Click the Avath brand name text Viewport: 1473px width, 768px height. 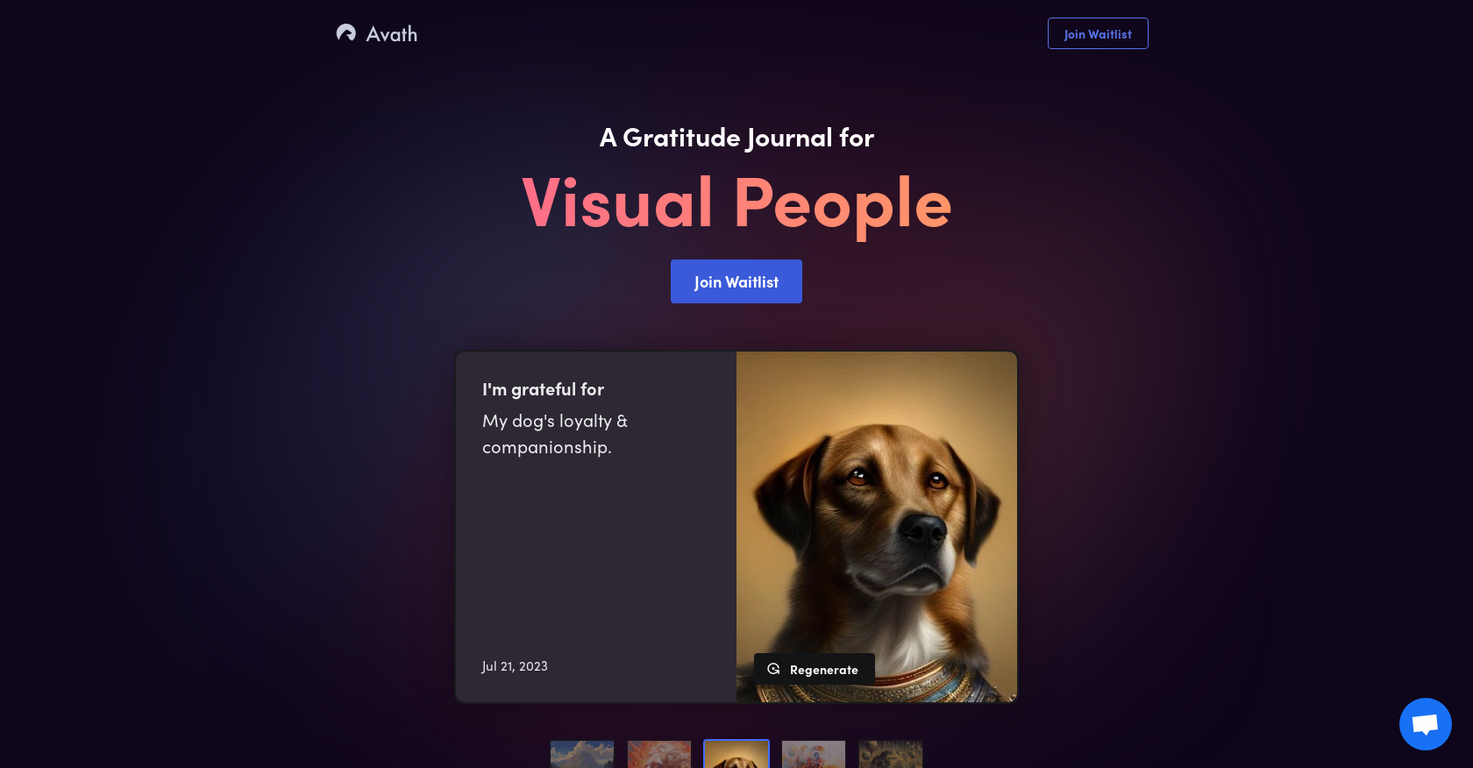point(391,34)
